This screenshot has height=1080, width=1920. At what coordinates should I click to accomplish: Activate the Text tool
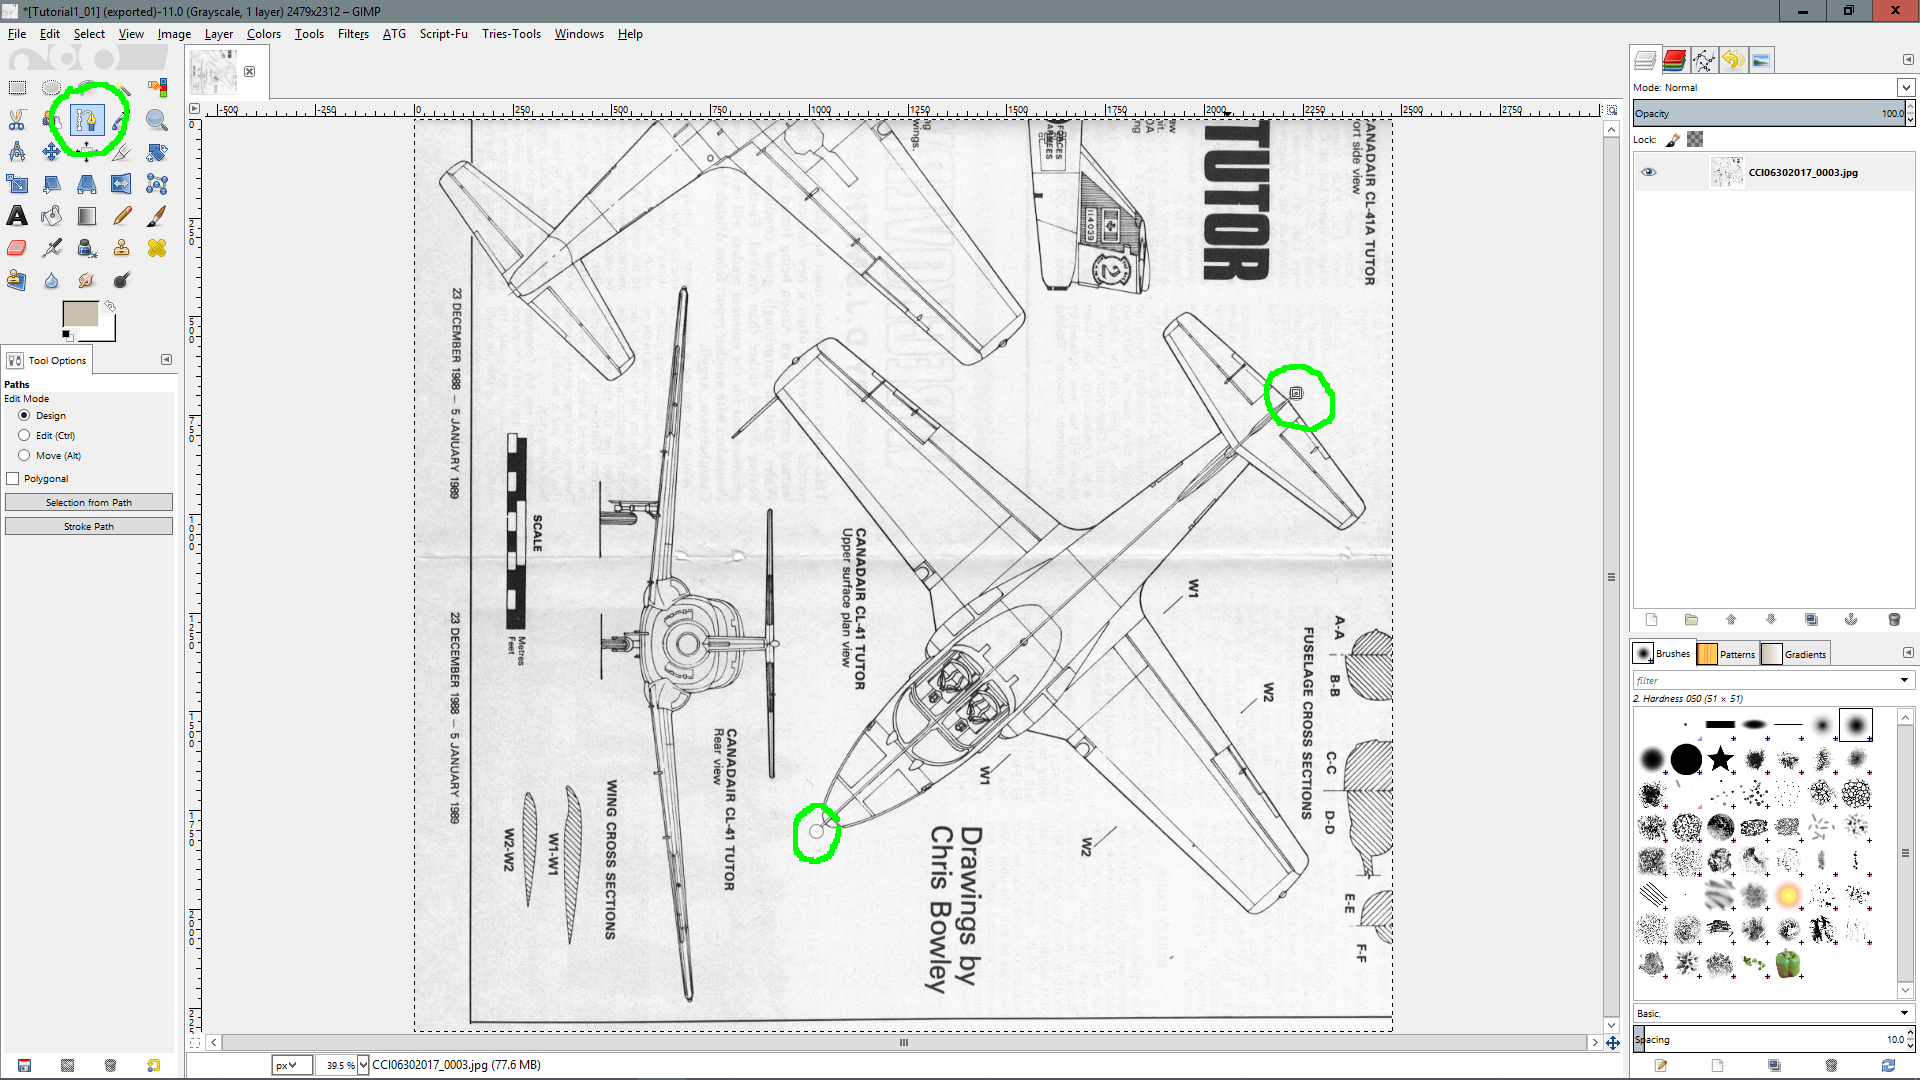tap(17, 216)
